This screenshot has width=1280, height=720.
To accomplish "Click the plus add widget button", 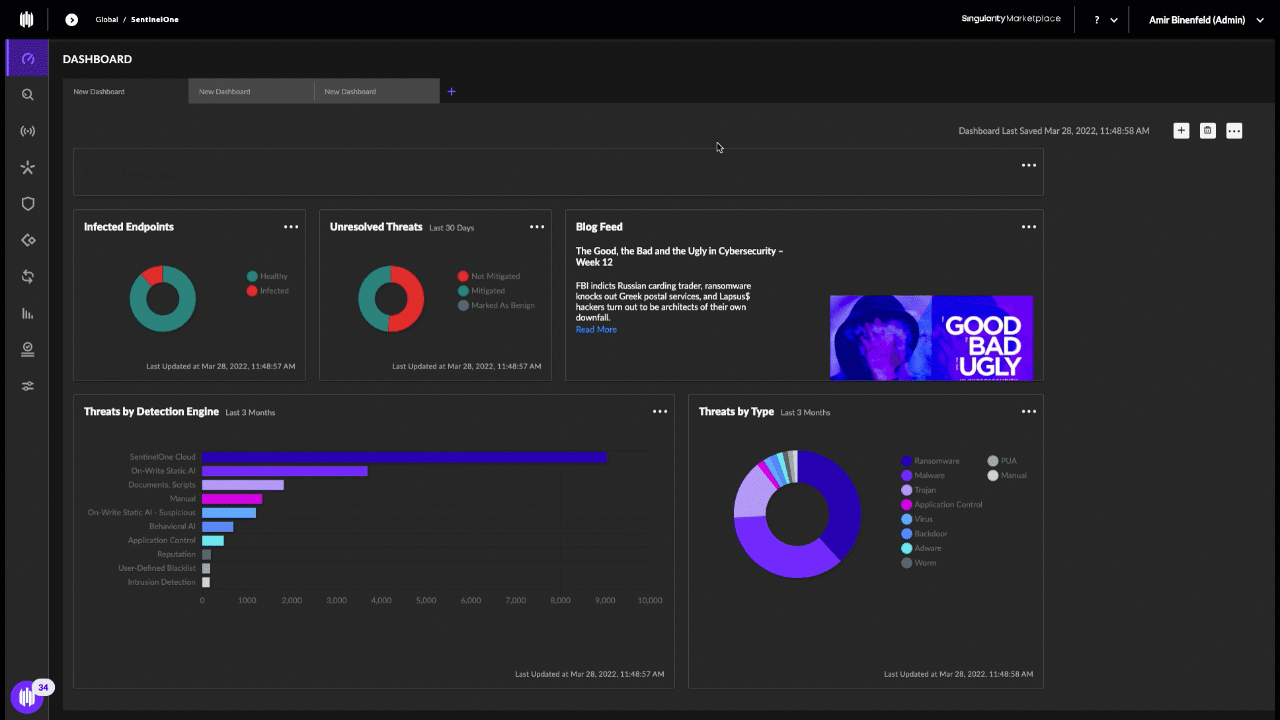I will click(x=1181, y=131).
